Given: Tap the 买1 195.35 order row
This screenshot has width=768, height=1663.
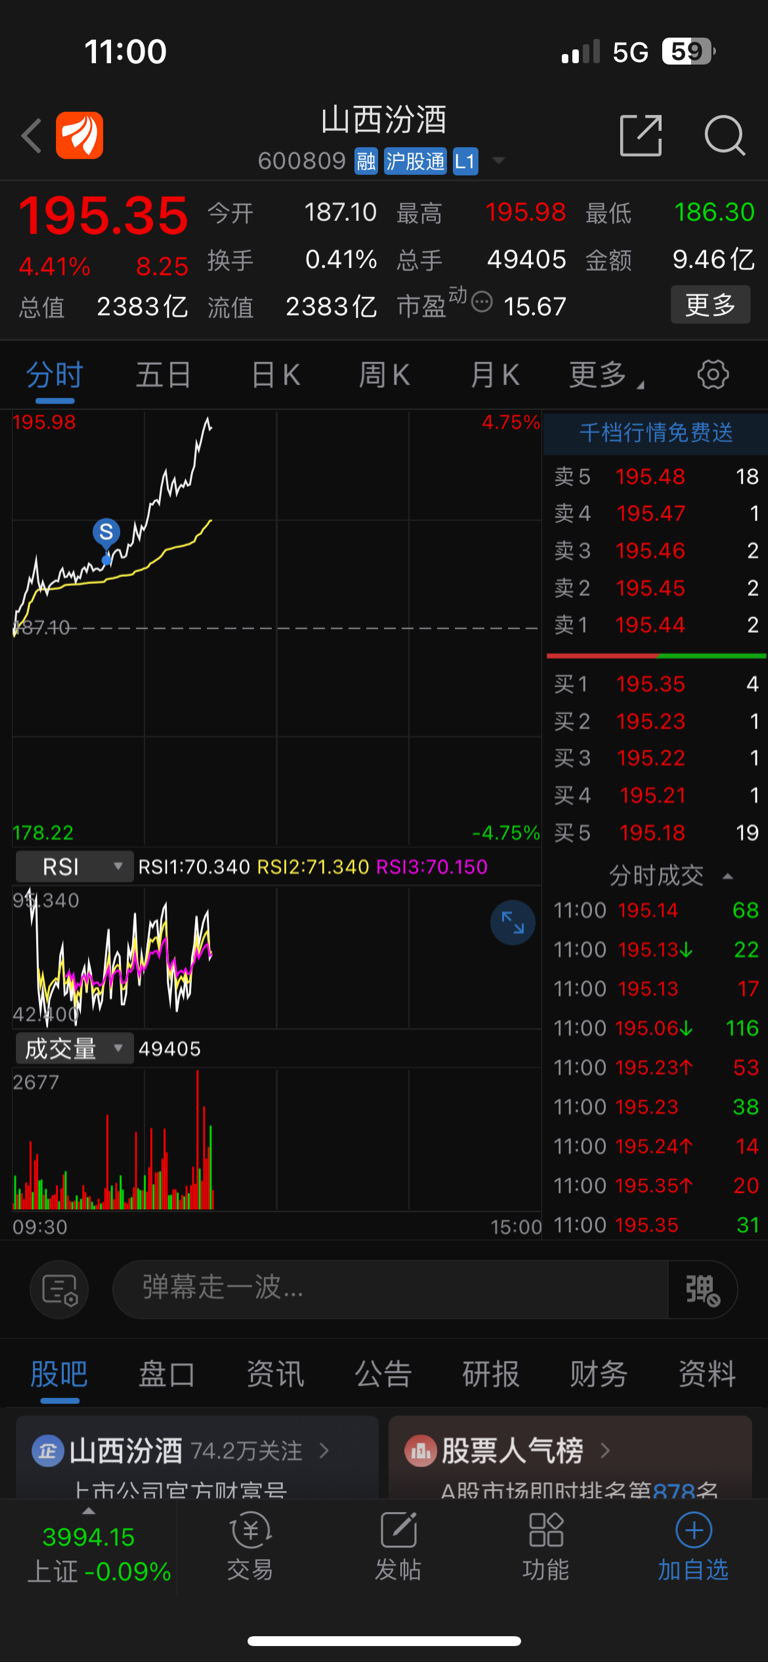Looking at the screenshot, I should [x=656, y=684].
